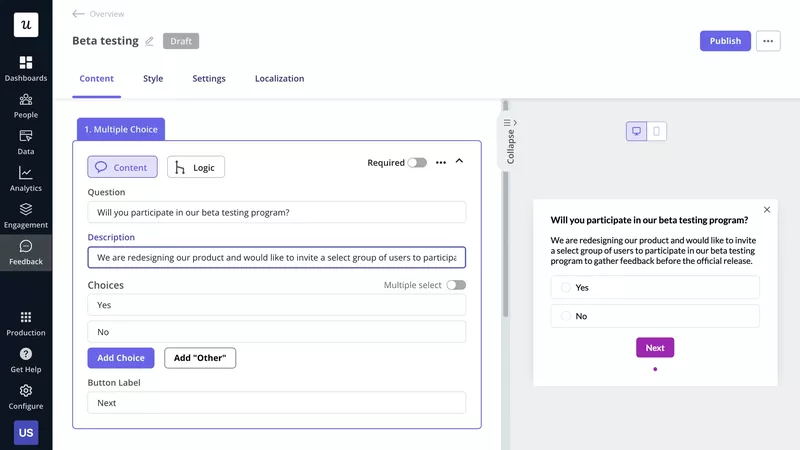Switch preview to mobile view

657,131
